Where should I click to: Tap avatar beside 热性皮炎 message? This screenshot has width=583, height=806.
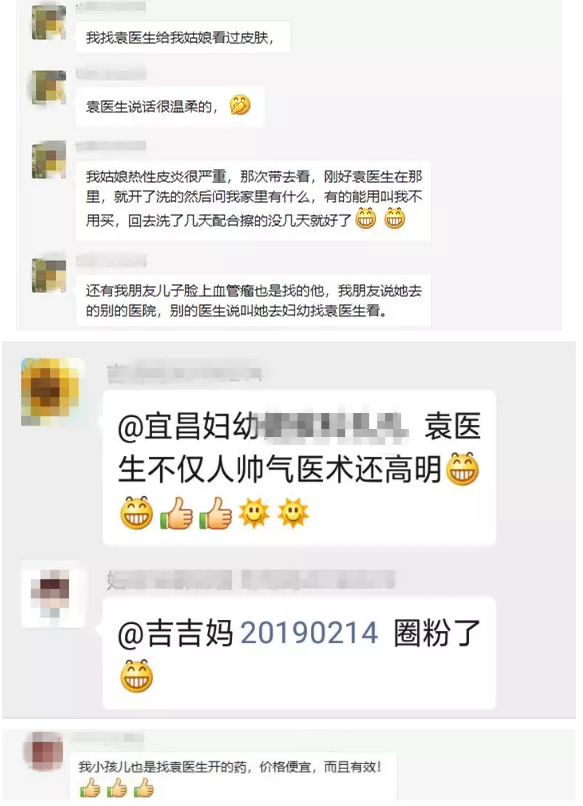tap(49, 159)
